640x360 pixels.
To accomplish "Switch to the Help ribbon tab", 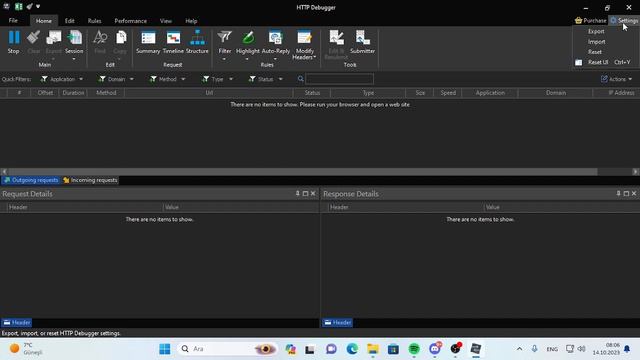I will click(x=191, y=20).
